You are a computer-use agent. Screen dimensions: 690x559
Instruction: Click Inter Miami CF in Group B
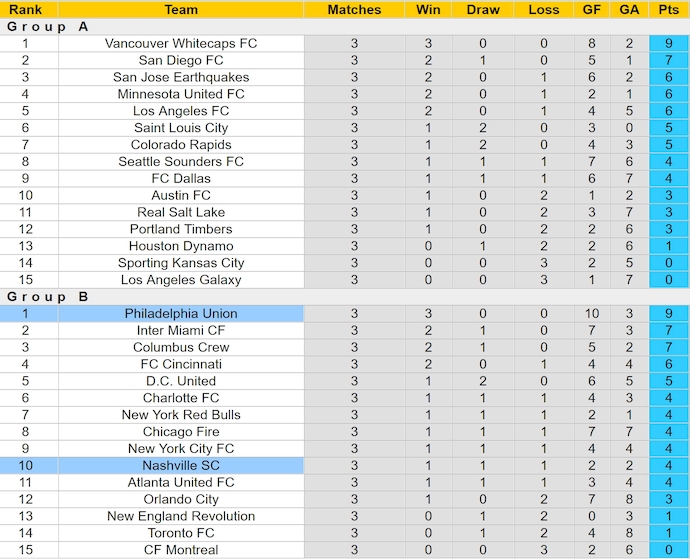pyautogui.click(x=181, y=330)
